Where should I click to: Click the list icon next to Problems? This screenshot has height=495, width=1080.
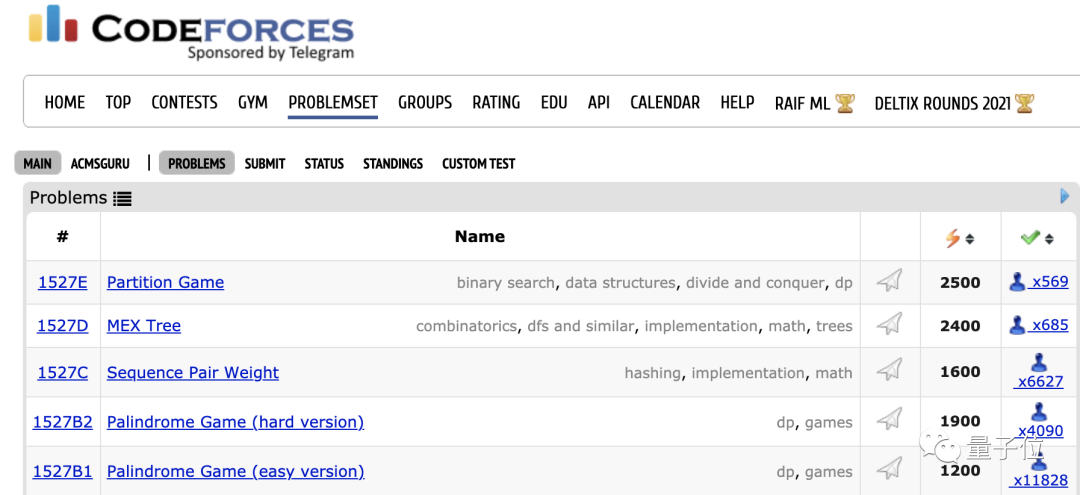click(x=122, y=198)
